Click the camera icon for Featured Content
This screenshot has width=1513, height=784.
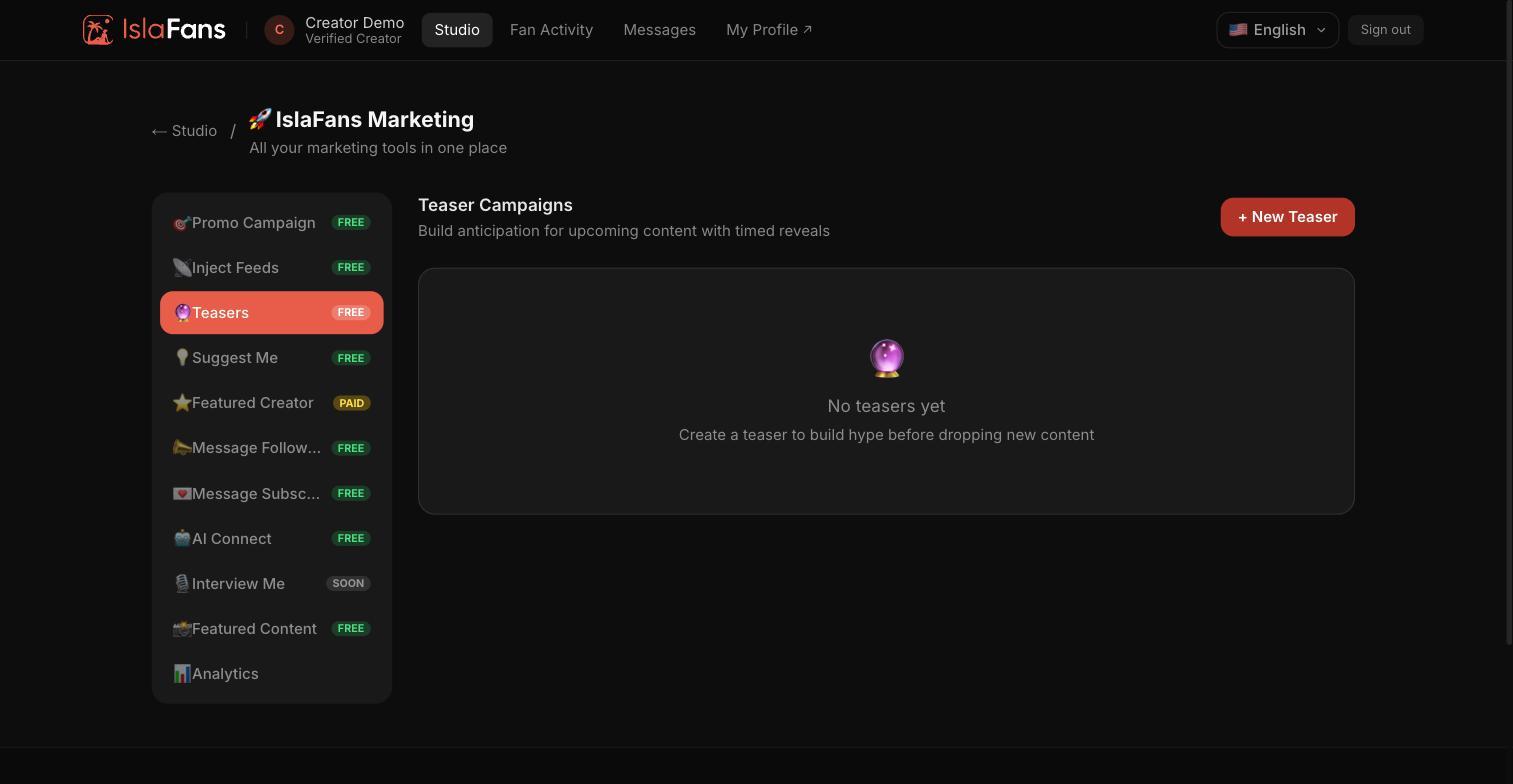(182, 629)
